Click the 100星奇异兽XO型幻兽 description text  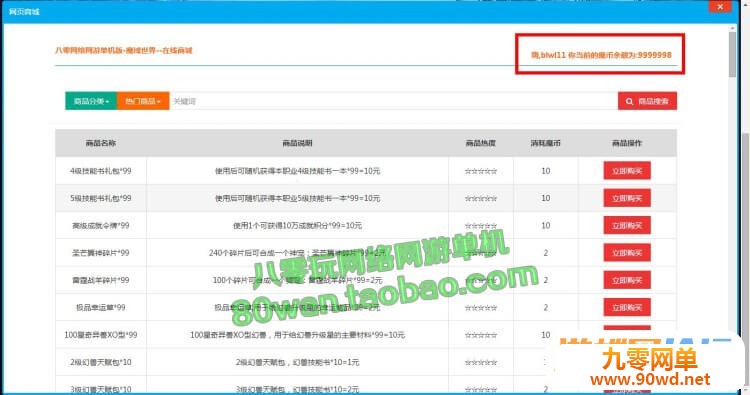pyautogui.click(x=297, y=335)
